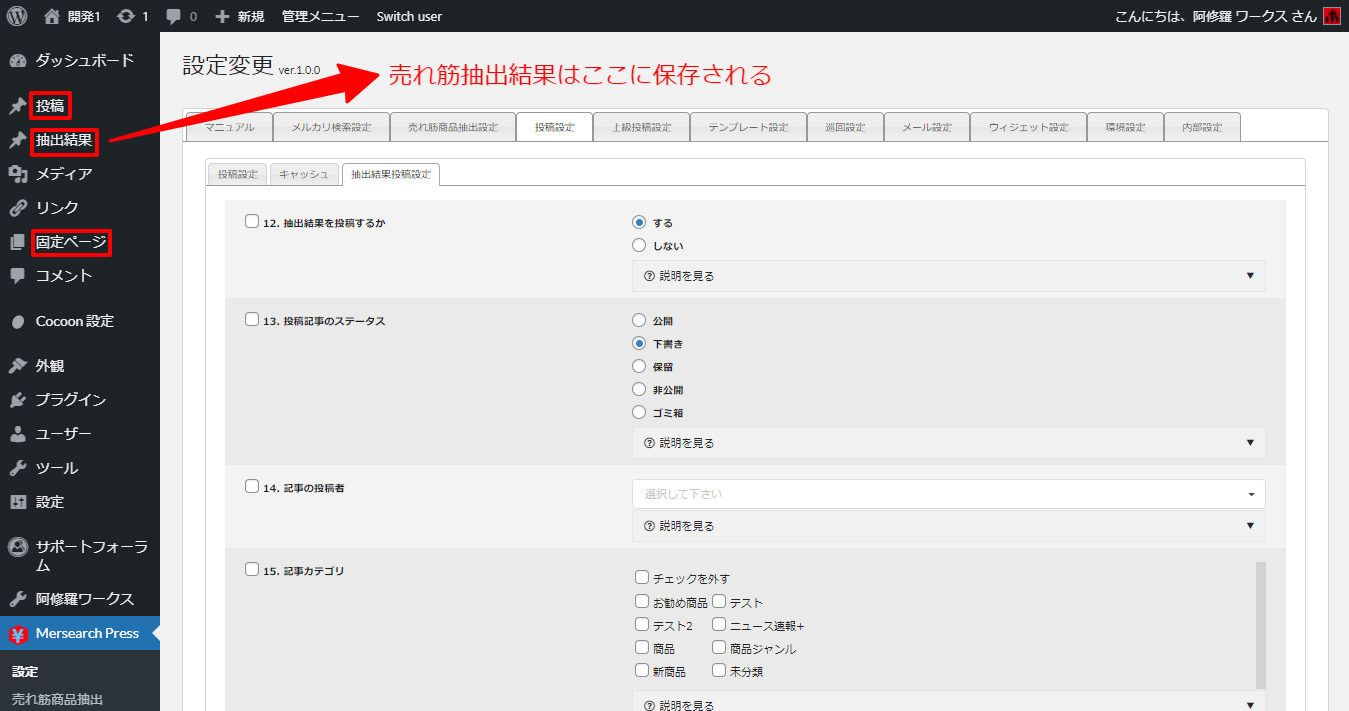Click the Switch user link
The height and width of the screenshot is (711, 1349).
point(409,16)
